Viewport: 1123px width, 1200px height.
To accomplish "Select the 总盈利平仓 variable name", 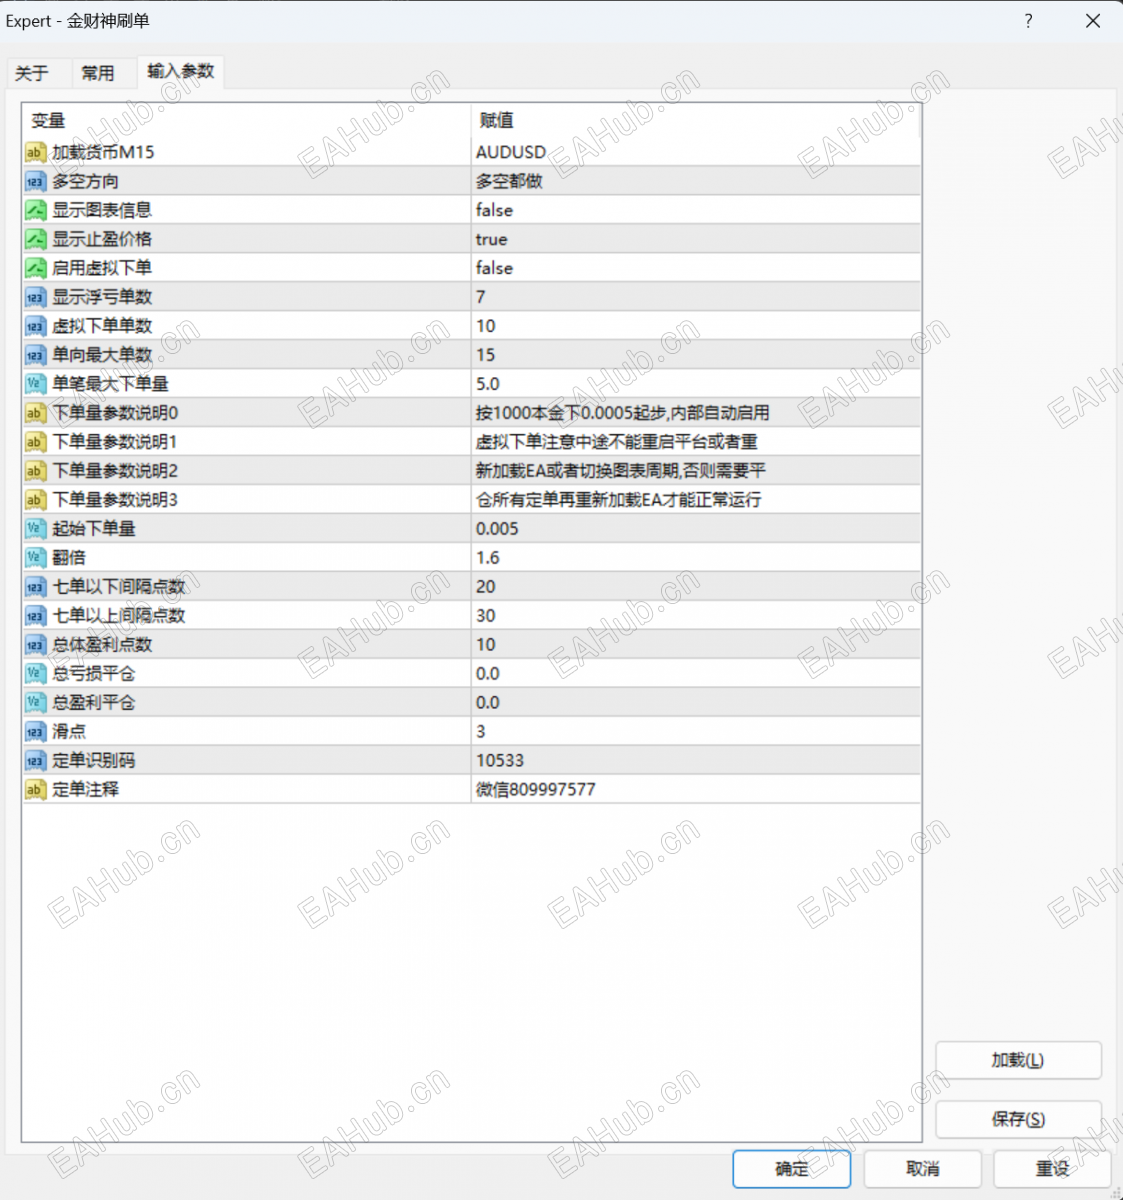I will point(94,703).
